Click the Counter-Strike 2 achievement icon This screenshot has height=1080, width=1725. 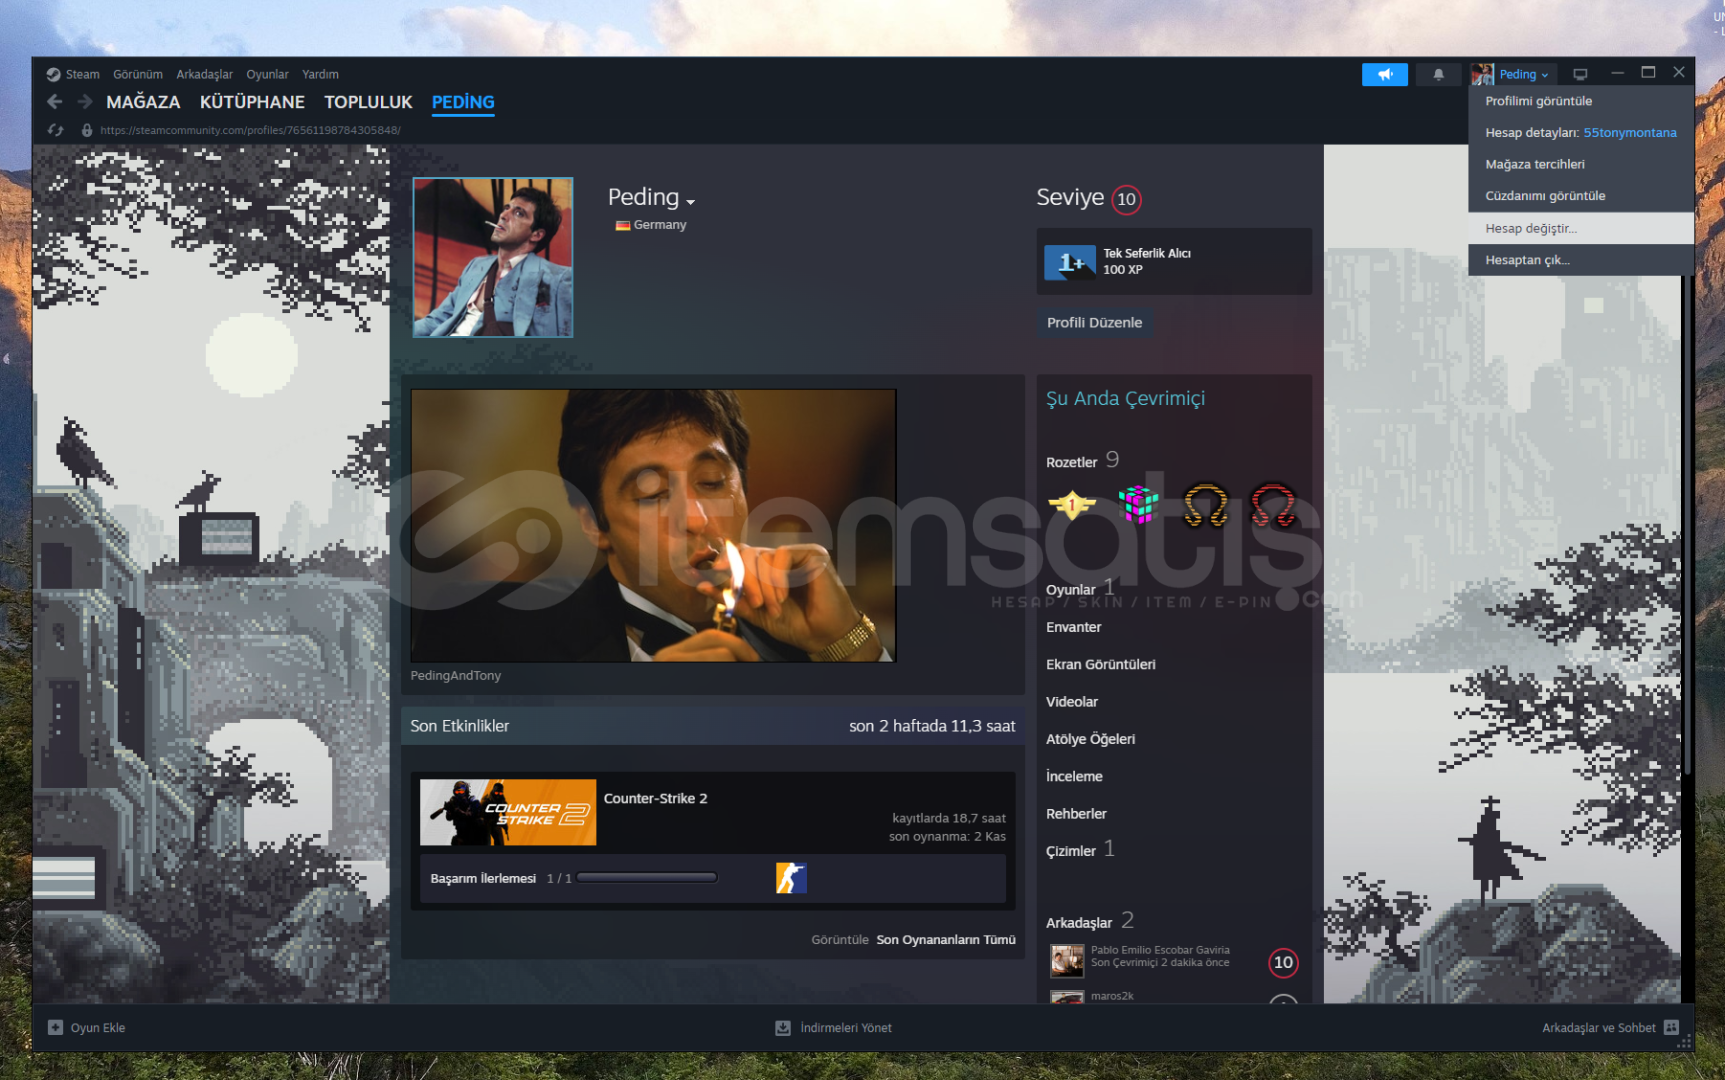click(791, 878)
